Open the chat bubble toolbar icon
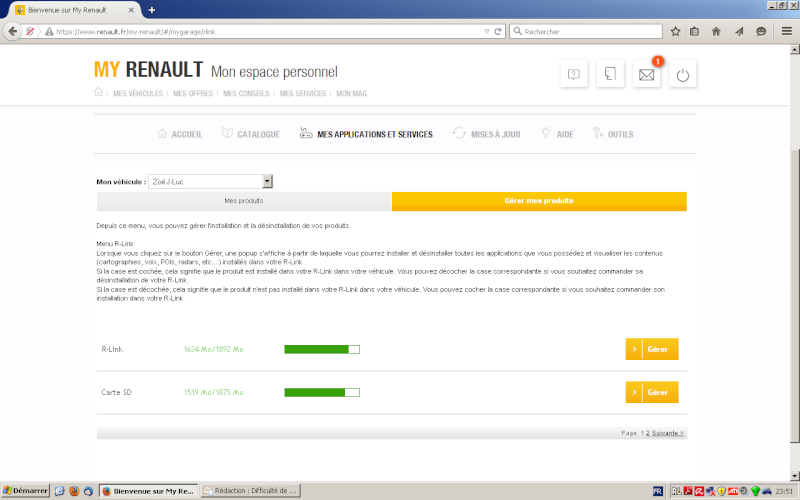 (761, 32)
